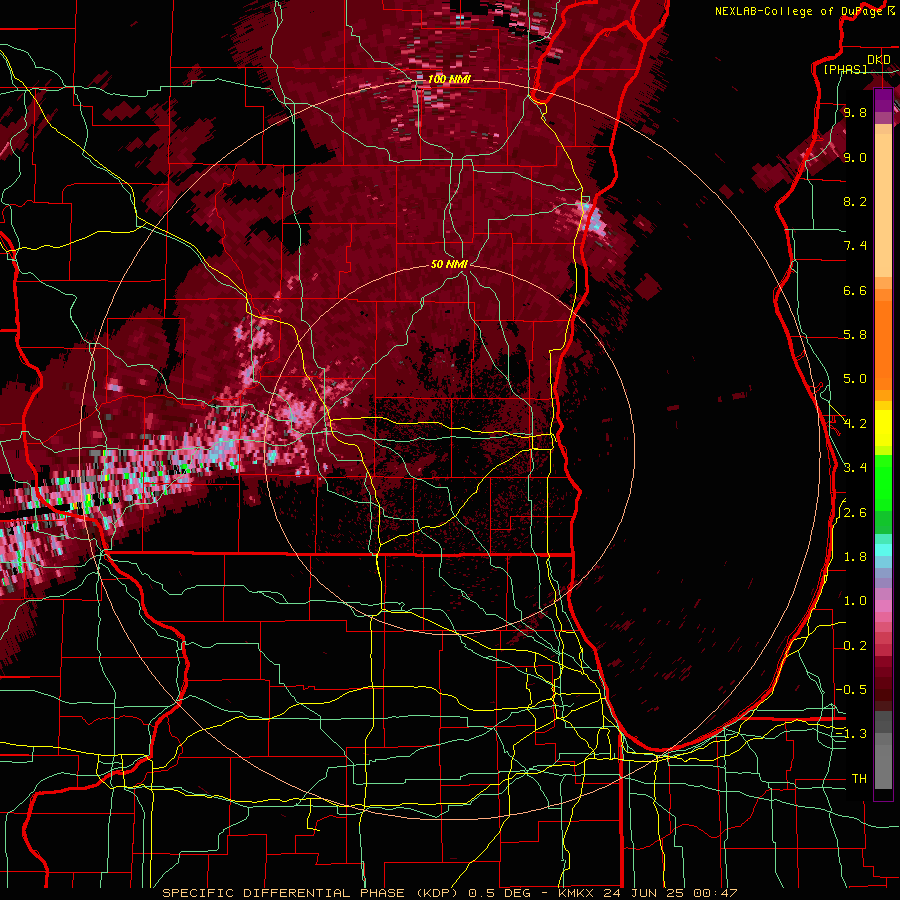The height and width of the screenshot is (900, 900).
Task: Click the 7.4 legend value
Action: coord(855,246)
